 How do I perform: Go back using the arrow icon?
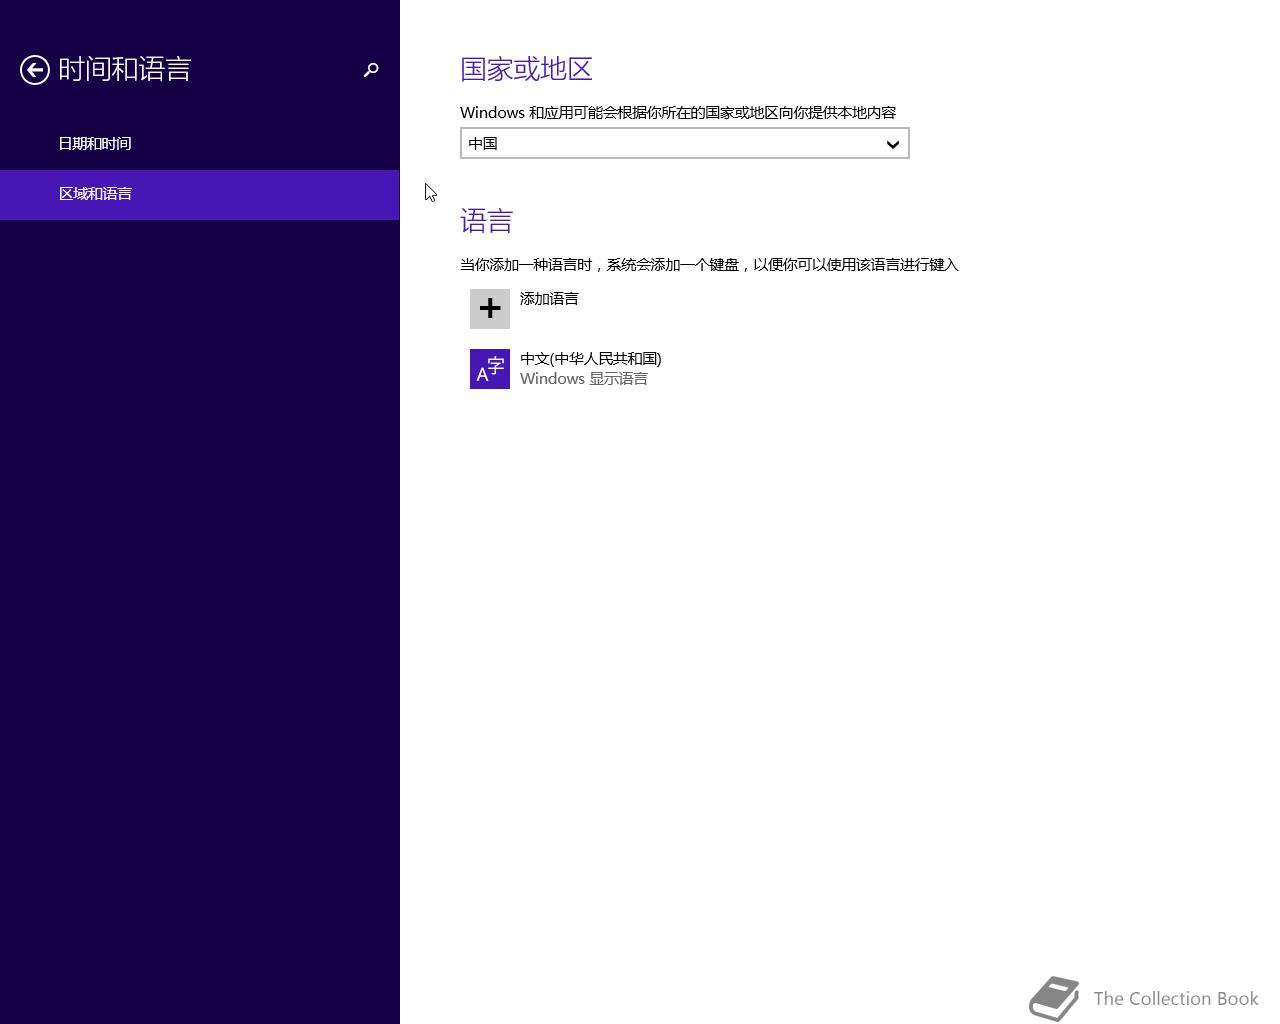35,70
